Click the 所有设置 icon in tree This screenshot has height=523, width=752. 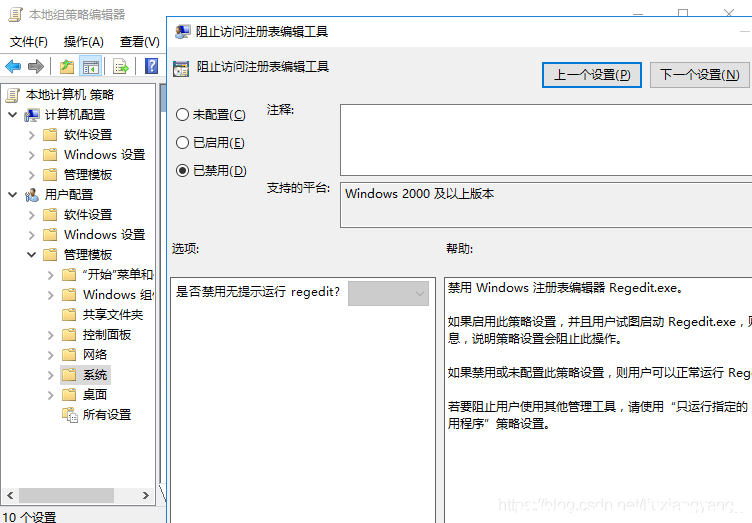[70, 415]
